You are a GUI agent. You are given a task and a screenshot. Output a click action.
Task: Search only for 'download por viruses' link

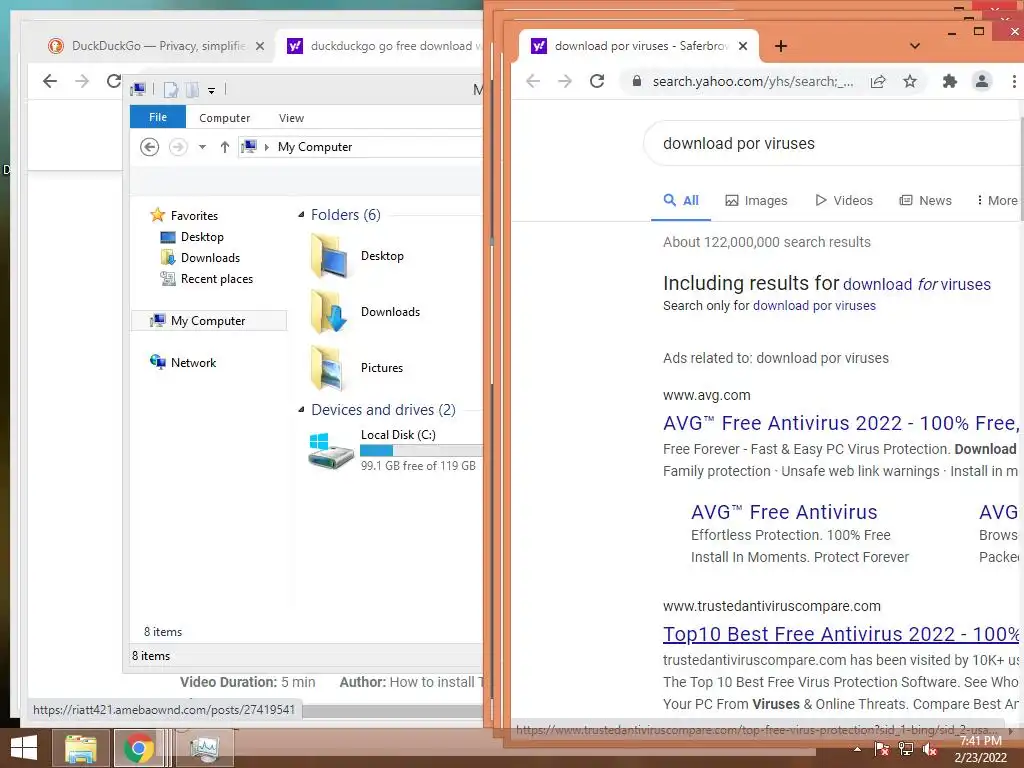(814, 306)
